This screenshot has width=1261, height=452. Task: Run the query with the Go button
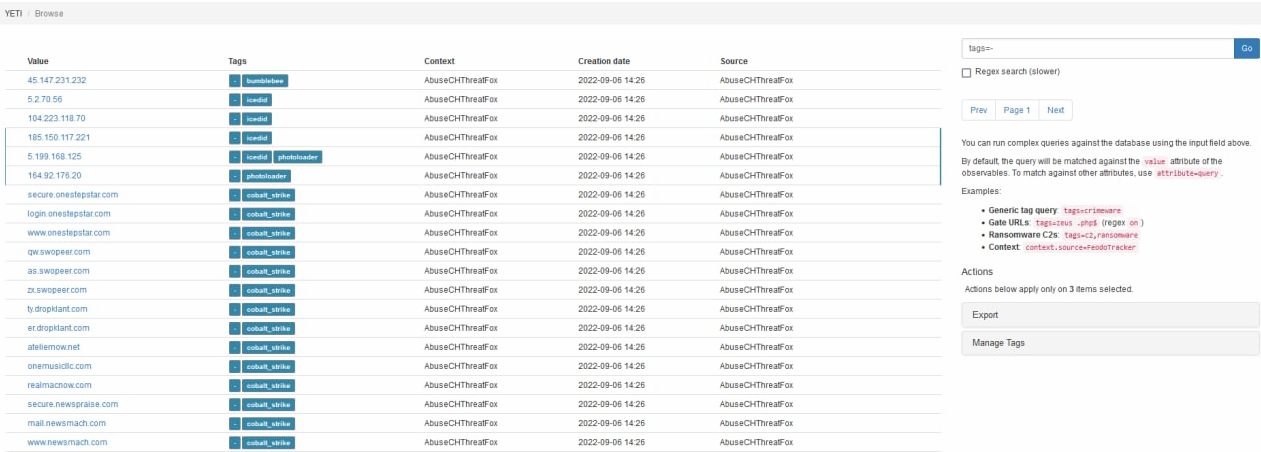tap(1246, 48)
